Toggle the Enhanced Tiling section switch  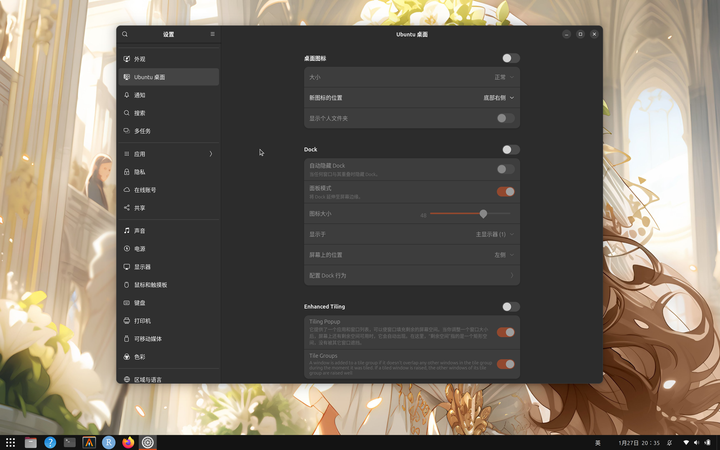click(511, 306)
